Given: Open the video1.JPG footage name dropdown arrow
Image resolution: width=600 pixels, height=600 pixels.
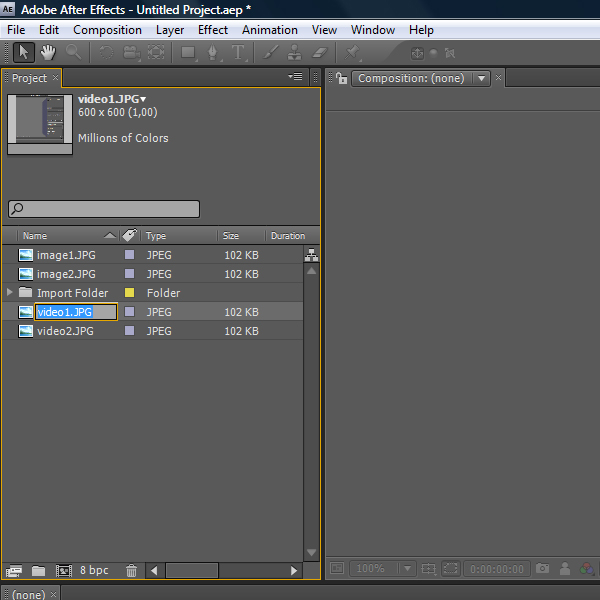Looking at the screenshot, I should (x=143, y=99).
